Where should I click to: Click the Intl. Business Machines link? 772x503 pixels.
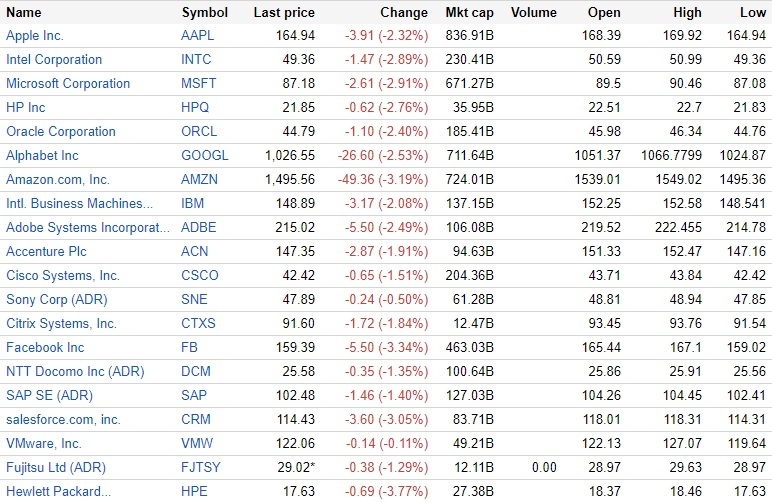coord(80,204)
